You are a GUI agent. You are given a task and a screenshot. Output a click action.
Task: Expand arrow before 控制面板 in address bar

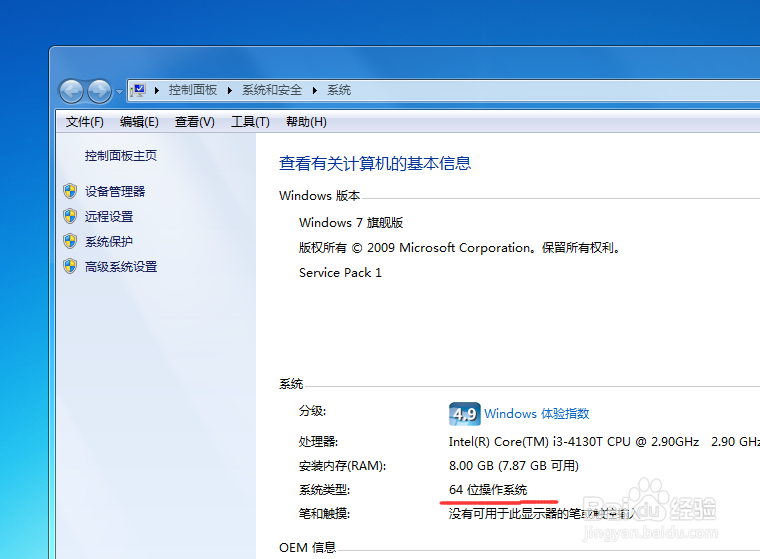[157, 90]
